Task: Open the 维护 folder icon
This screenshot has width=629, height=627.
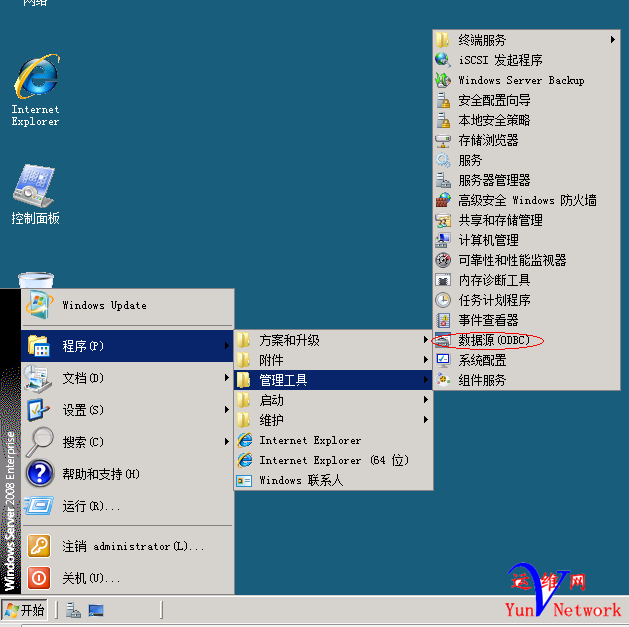Action: (243, 420)
